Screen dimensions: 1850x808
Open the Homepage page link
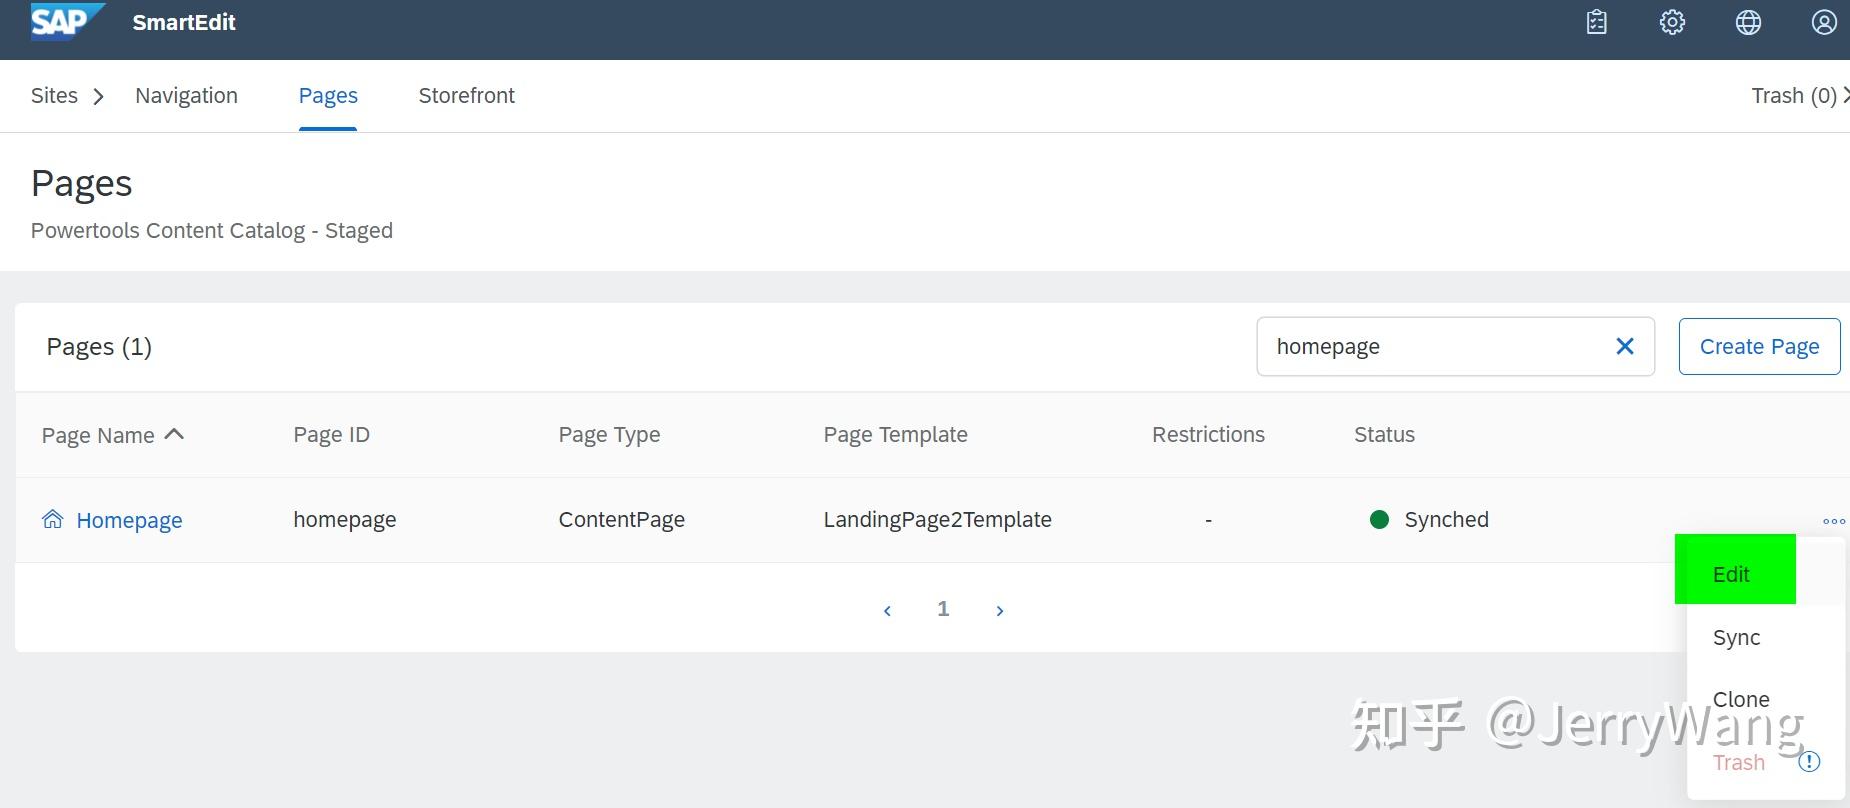129,520
